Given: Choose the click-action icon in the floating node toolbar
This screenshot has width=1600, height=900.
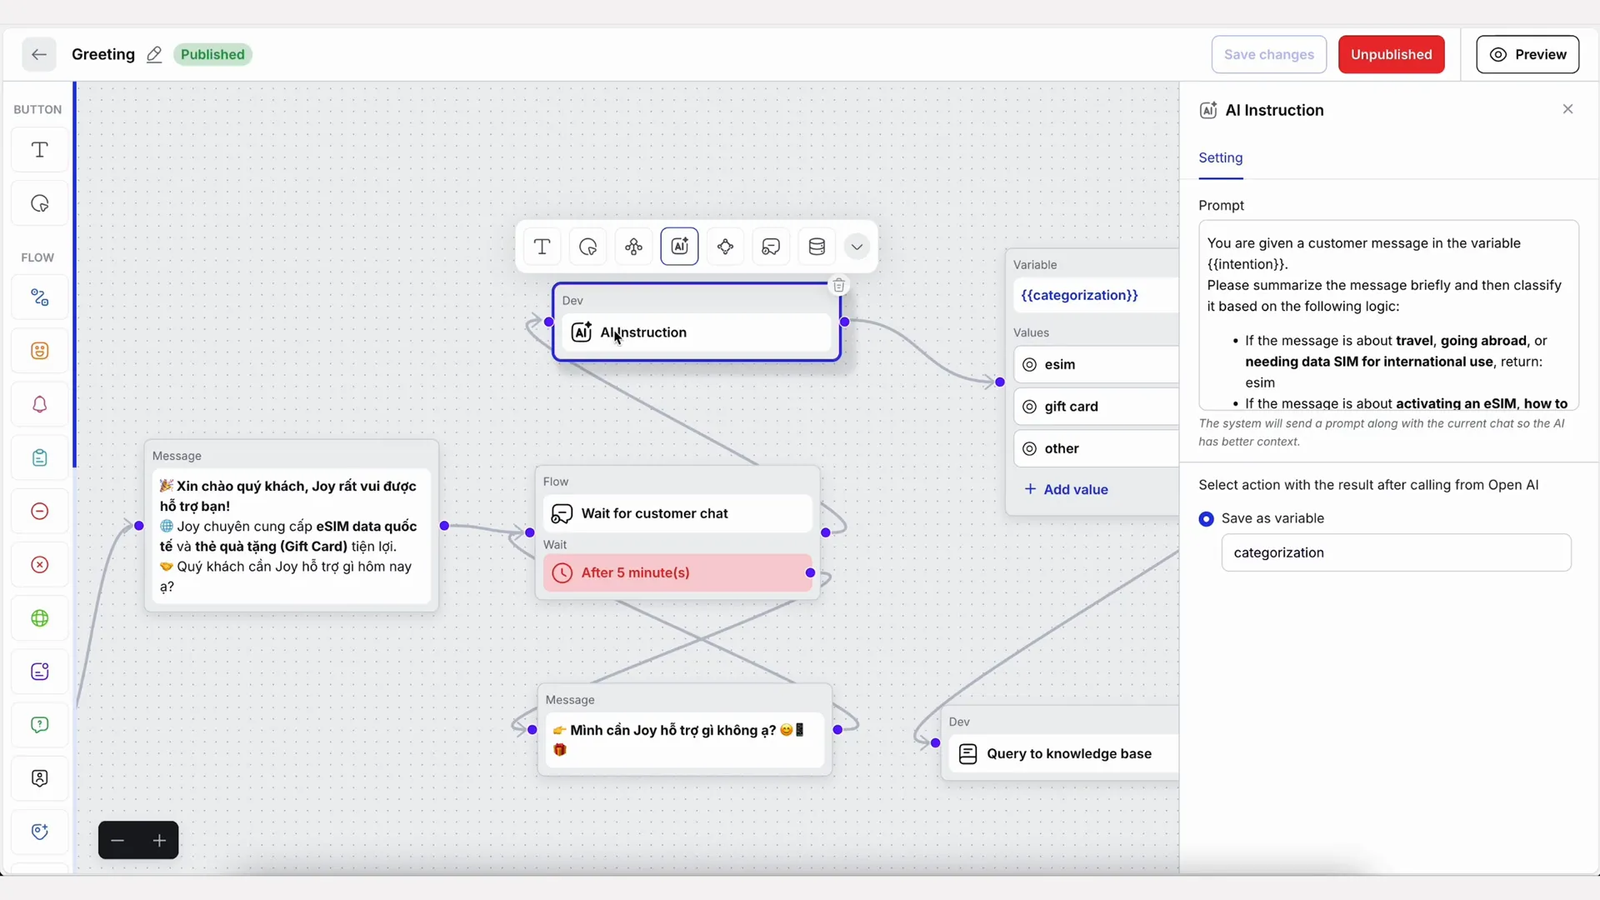Looking at the screenshot, I should pos(588,247).
